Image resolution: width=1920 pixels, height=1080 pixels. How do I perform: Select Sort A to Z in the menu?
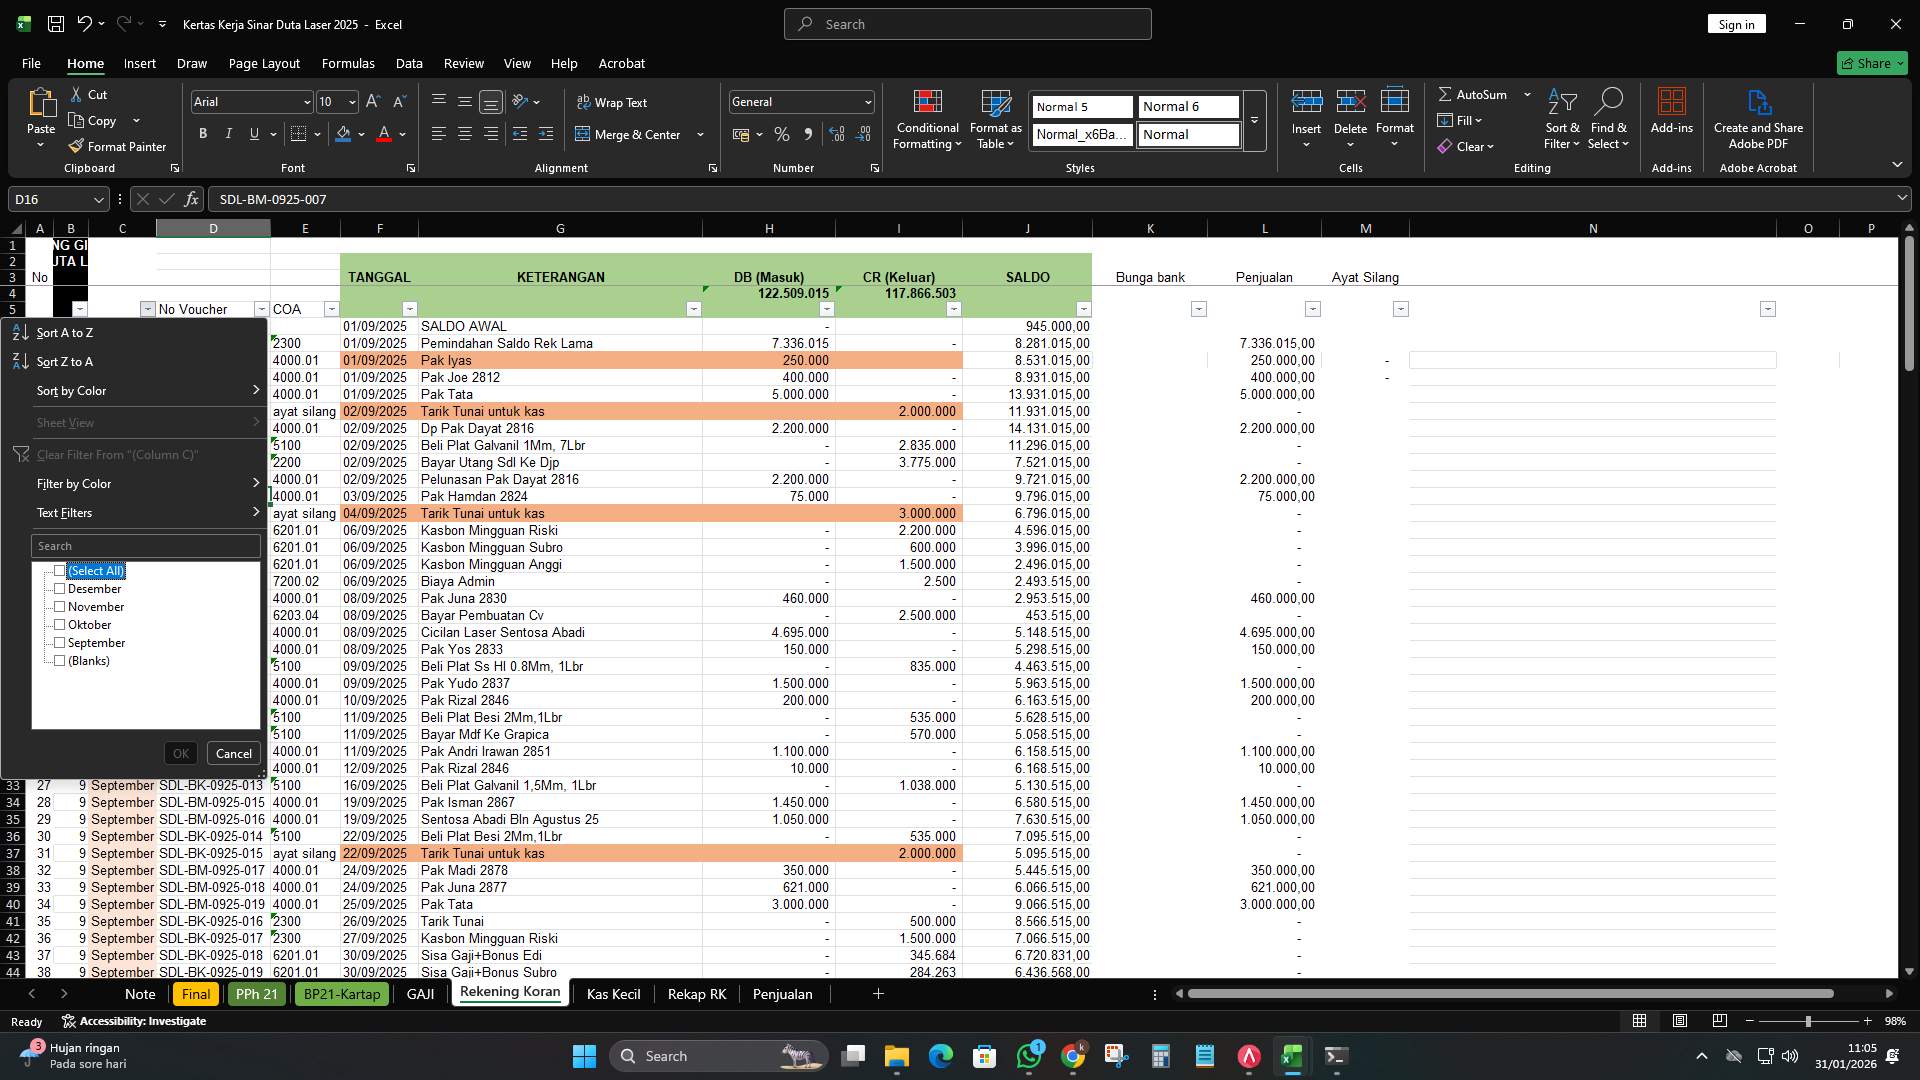66,332
